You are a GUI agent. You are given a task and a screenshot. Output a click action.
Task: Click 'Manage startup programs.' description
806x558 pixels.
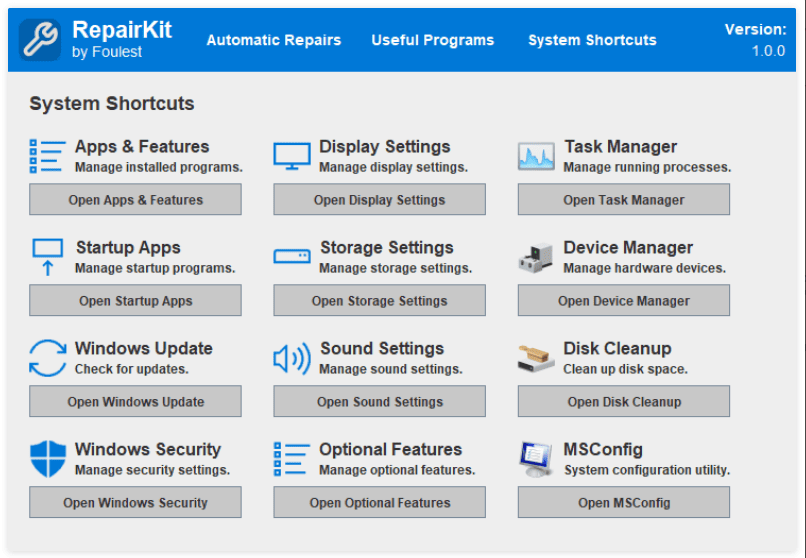pos(155,268)
